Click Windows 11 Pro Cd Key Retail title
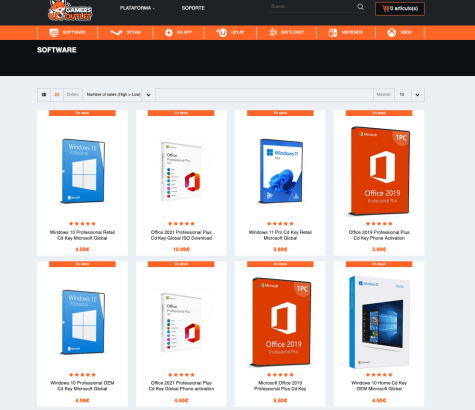The height and width of the screenshot is (410, 475). point(280,235)
